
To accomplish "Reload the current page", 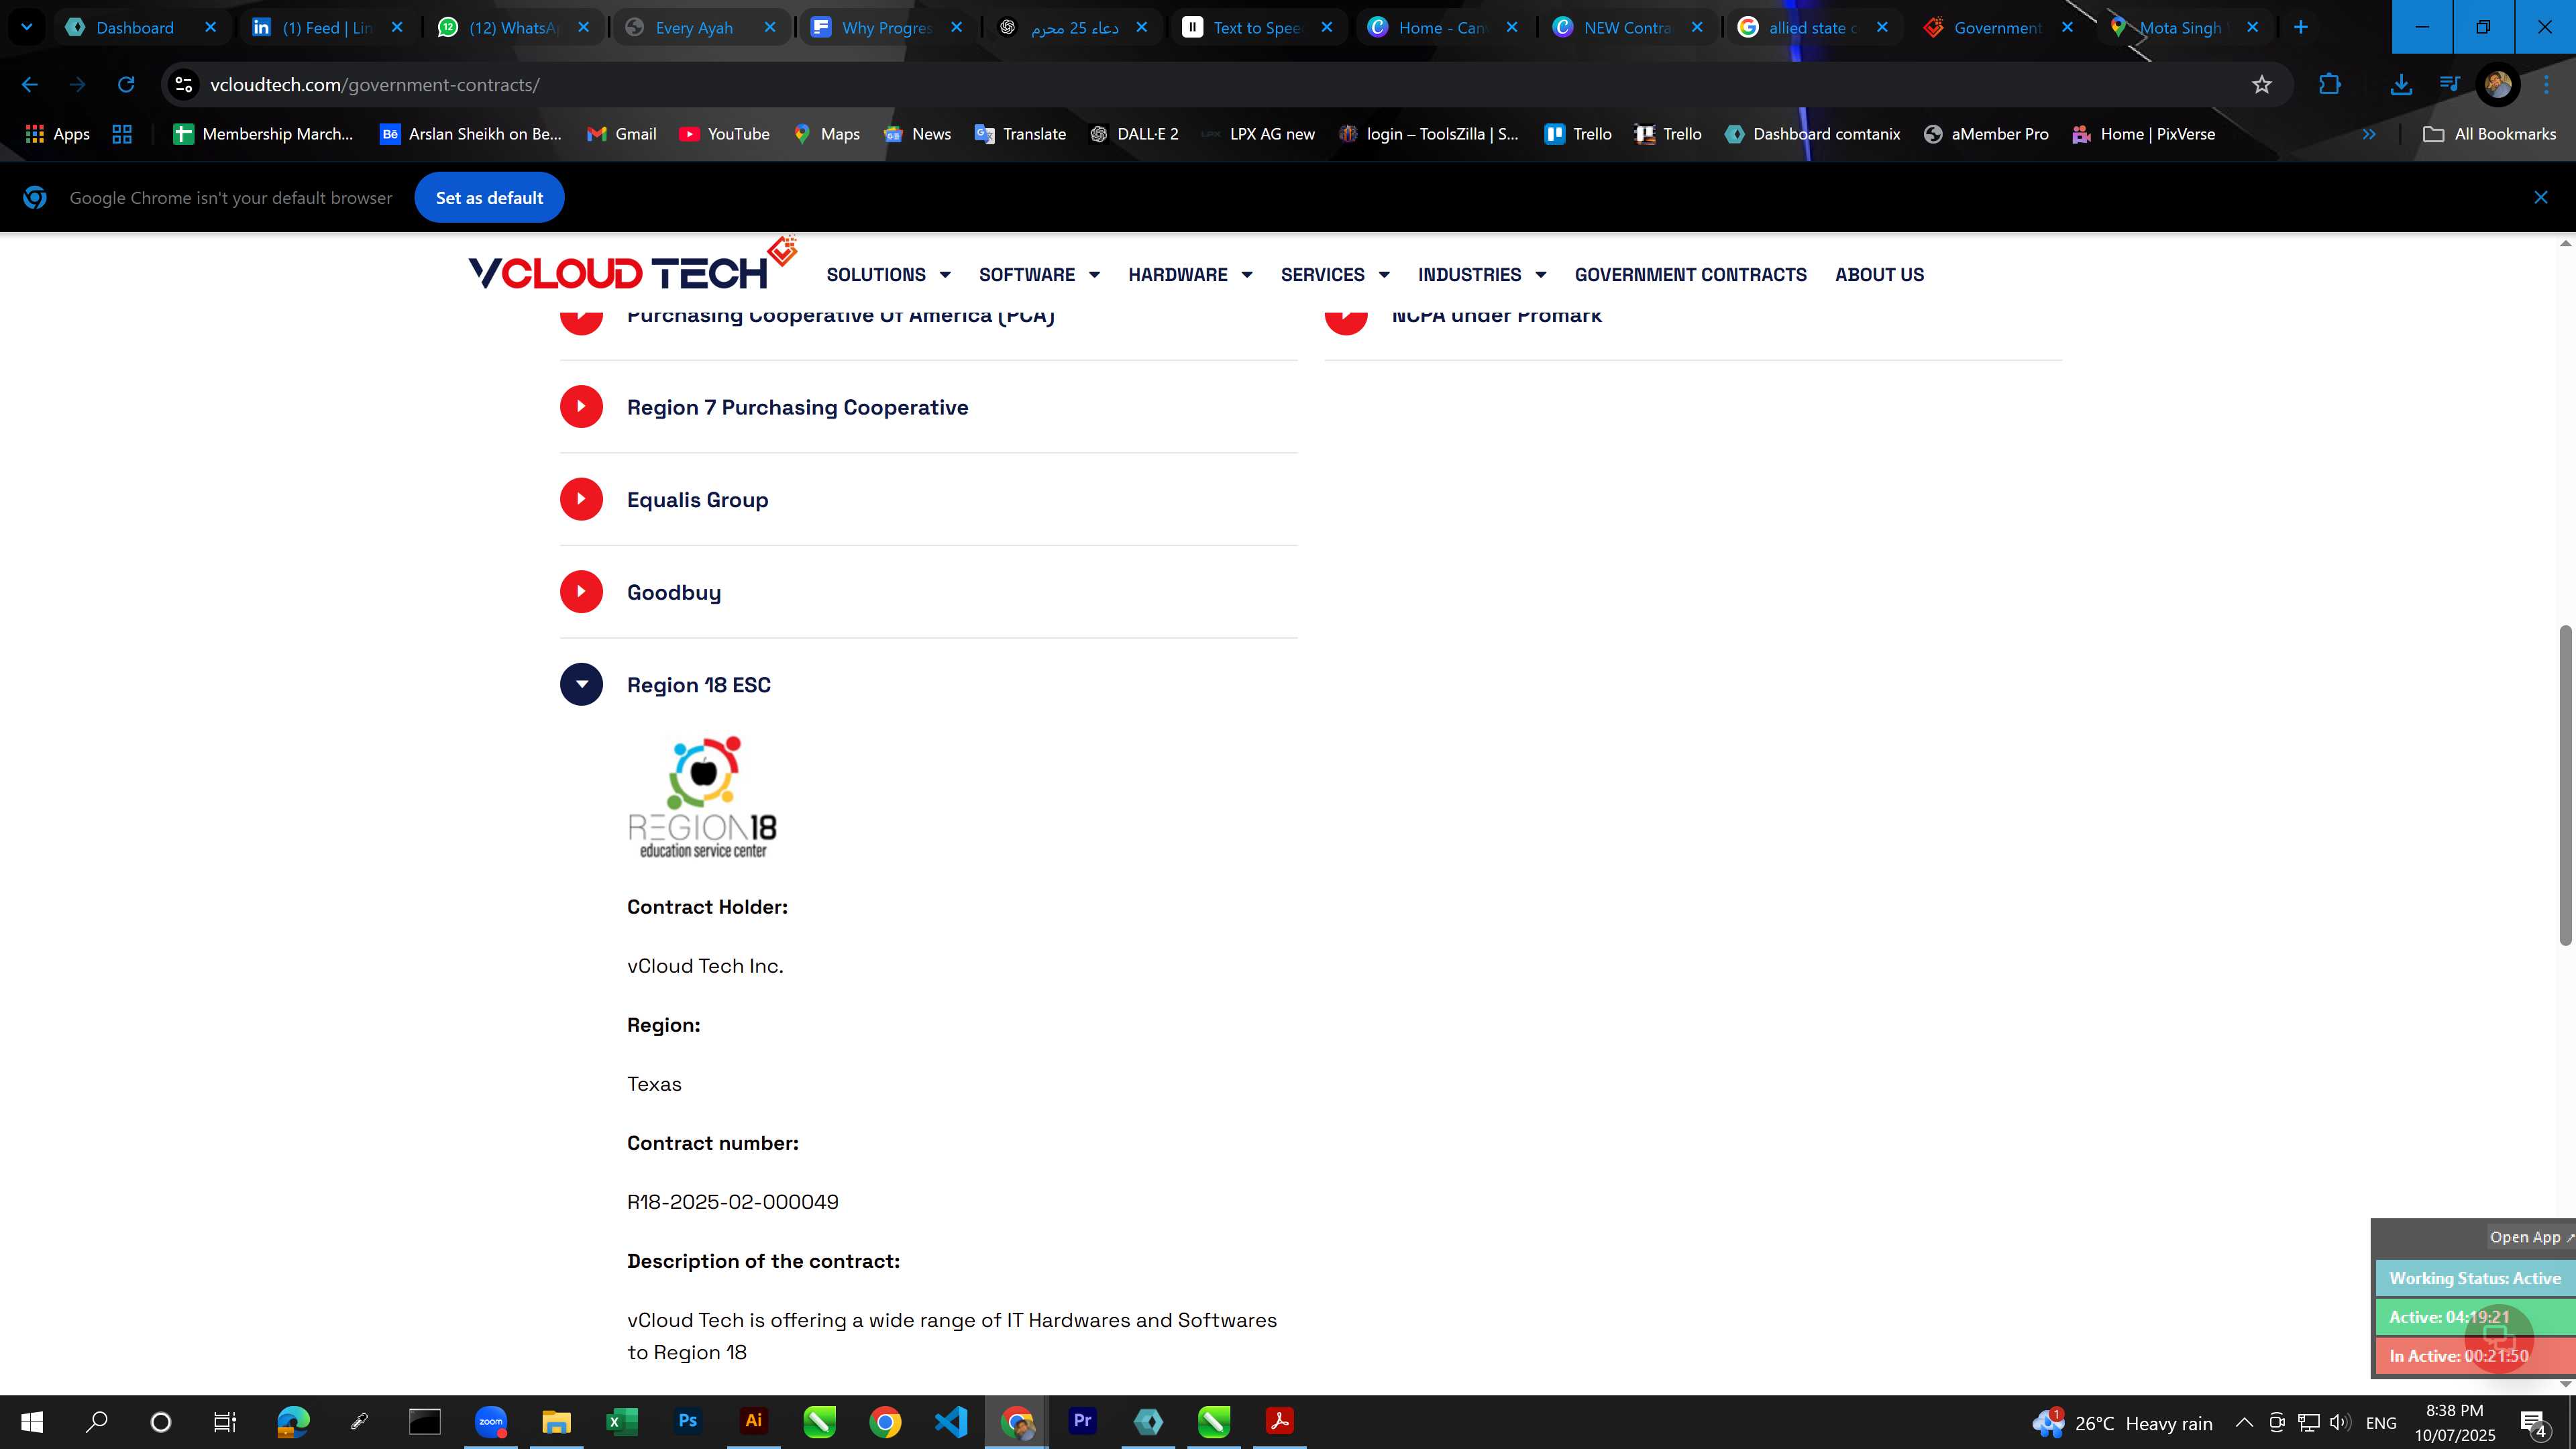I will (126, 85).
